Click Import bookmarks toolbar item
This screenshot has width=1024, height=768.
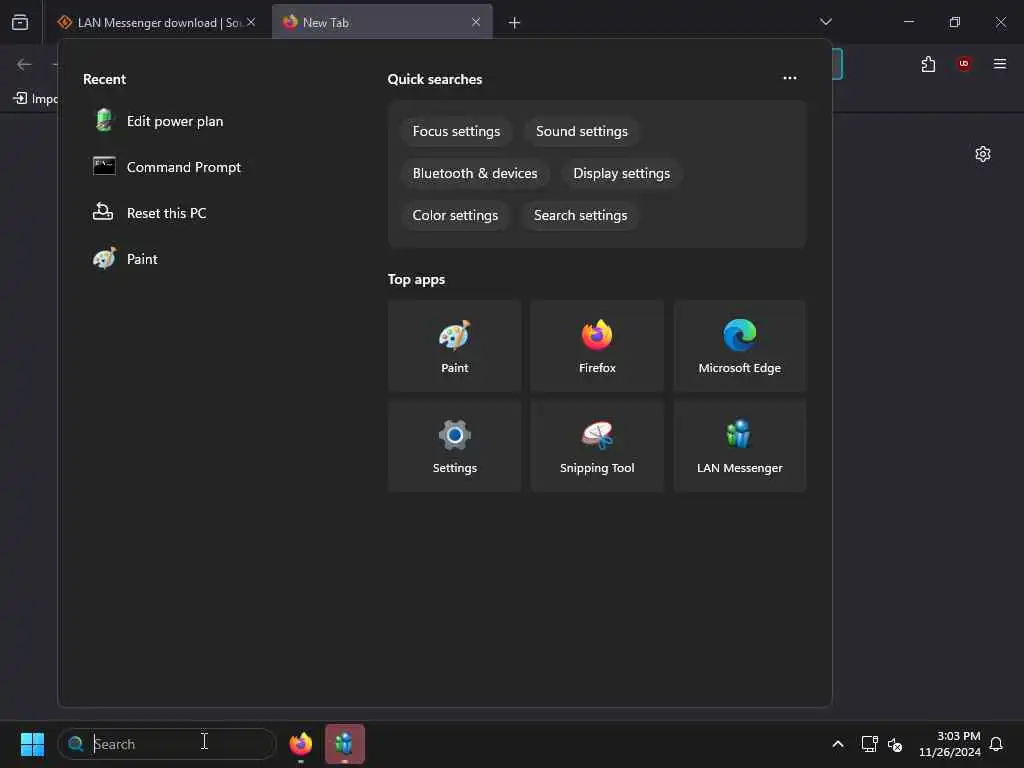(x=35, y=99)
